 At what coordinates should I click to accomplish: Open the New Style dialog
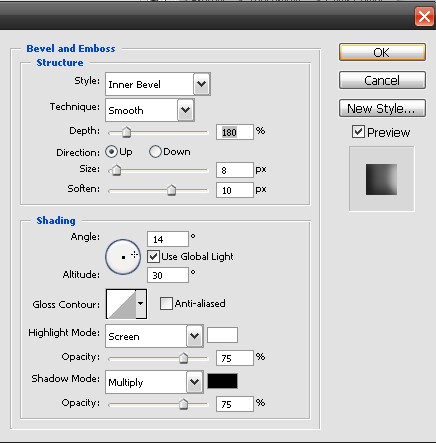coord(382,108)
